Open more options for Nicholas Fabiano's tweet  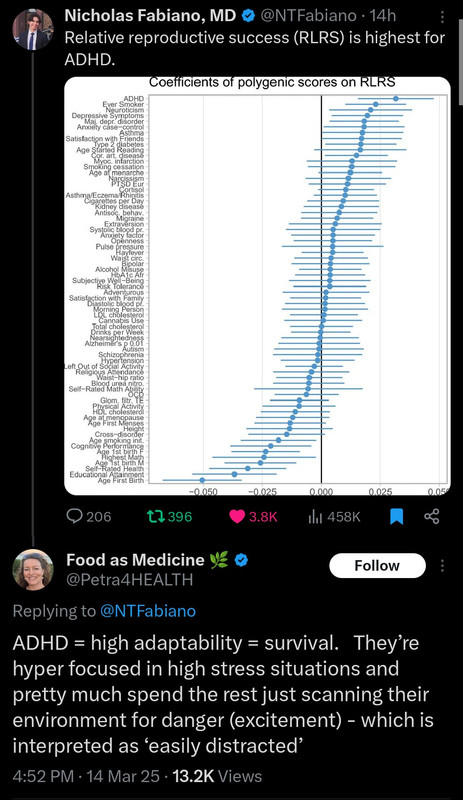coord(442,17)
